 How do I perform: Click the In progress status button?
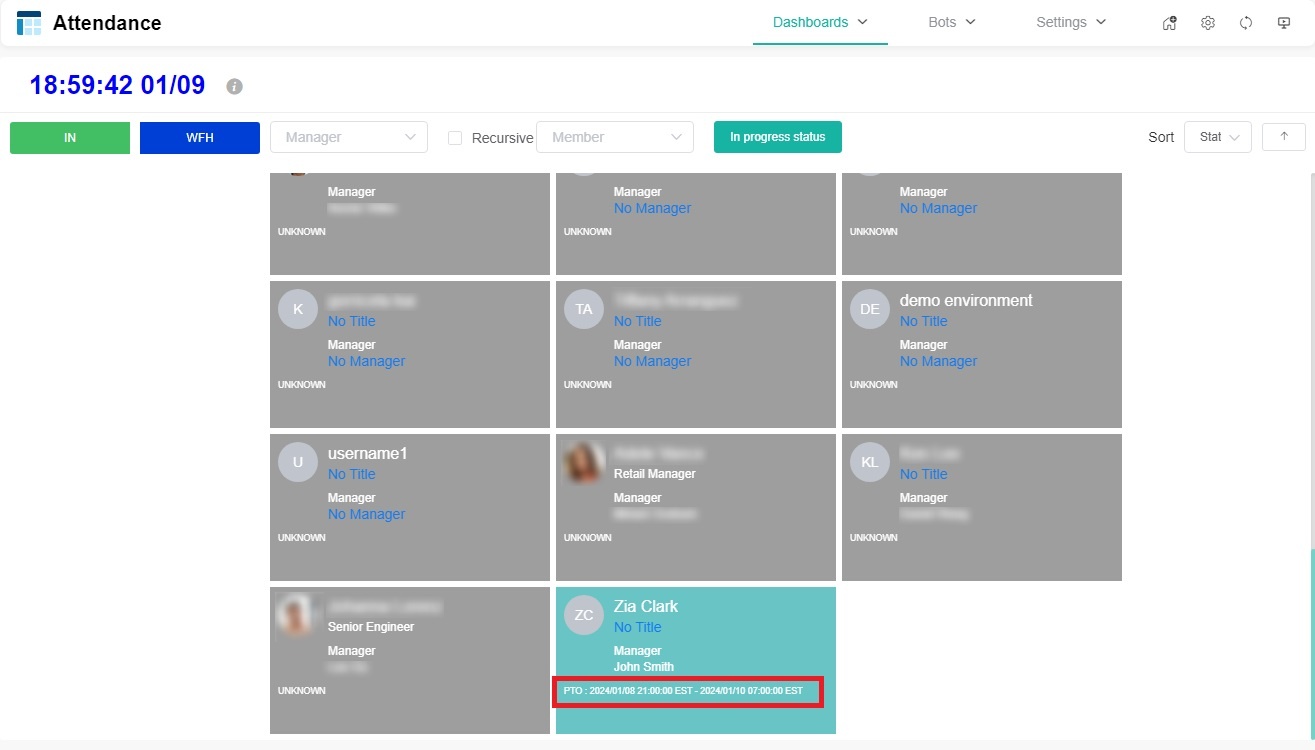[x=777, y=137]
